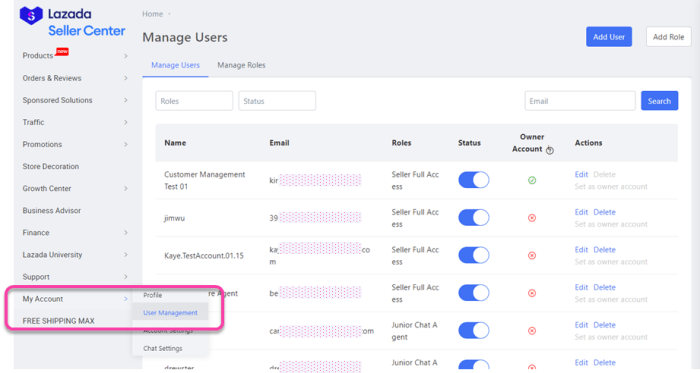The height and width of the screenshot is (373, 700).
Task: Open the My Account menu
Action: [75, 299]
